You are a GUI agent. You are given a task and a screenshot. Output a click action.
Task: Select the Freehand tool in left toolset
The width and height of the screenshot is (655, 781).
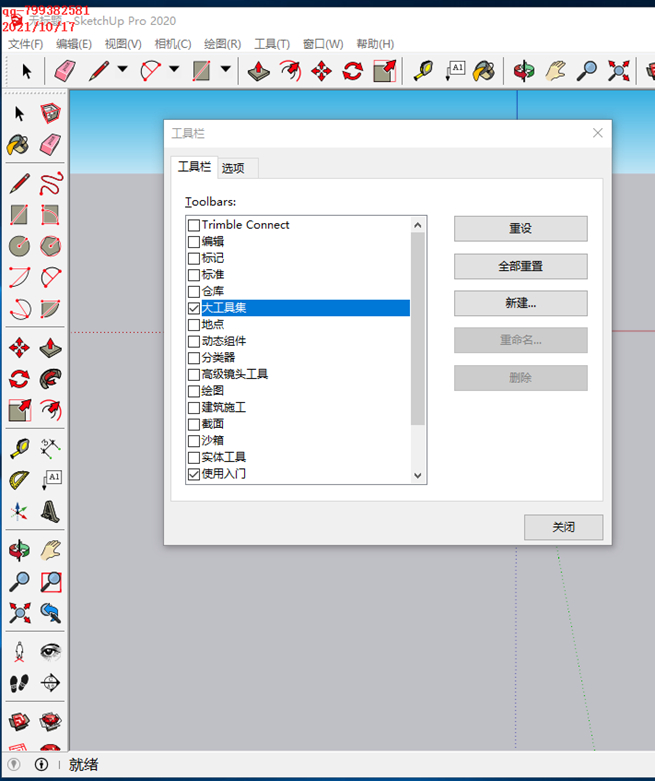[50, 184]
